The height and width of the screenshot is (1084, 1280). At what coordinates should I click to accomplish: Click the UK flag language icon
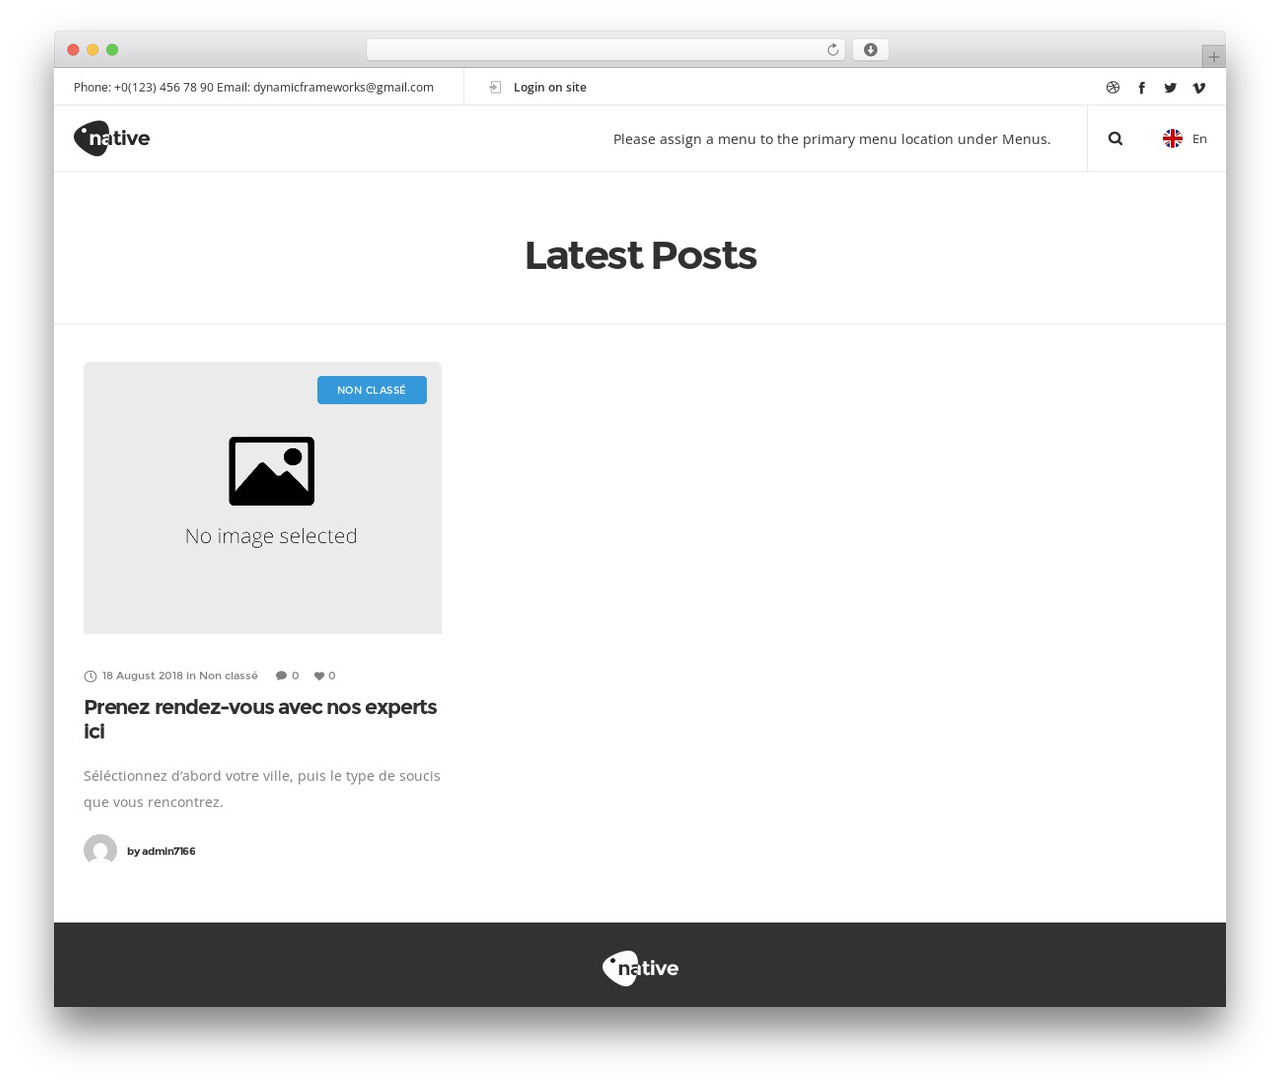pos(1173,139)
